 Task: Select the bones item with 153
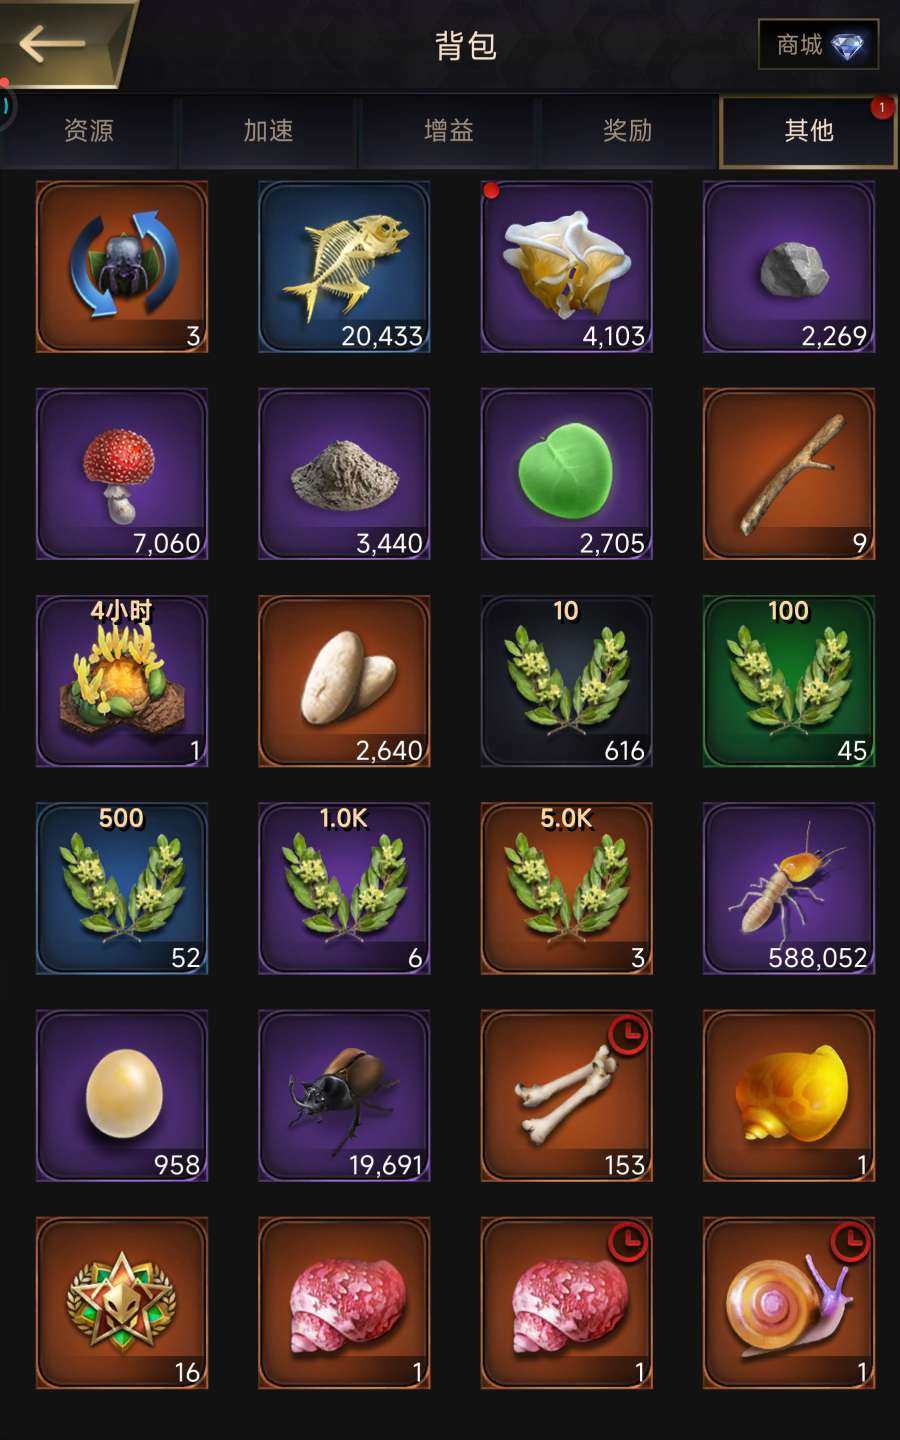pyautogui.click(x=567, y=1096)
